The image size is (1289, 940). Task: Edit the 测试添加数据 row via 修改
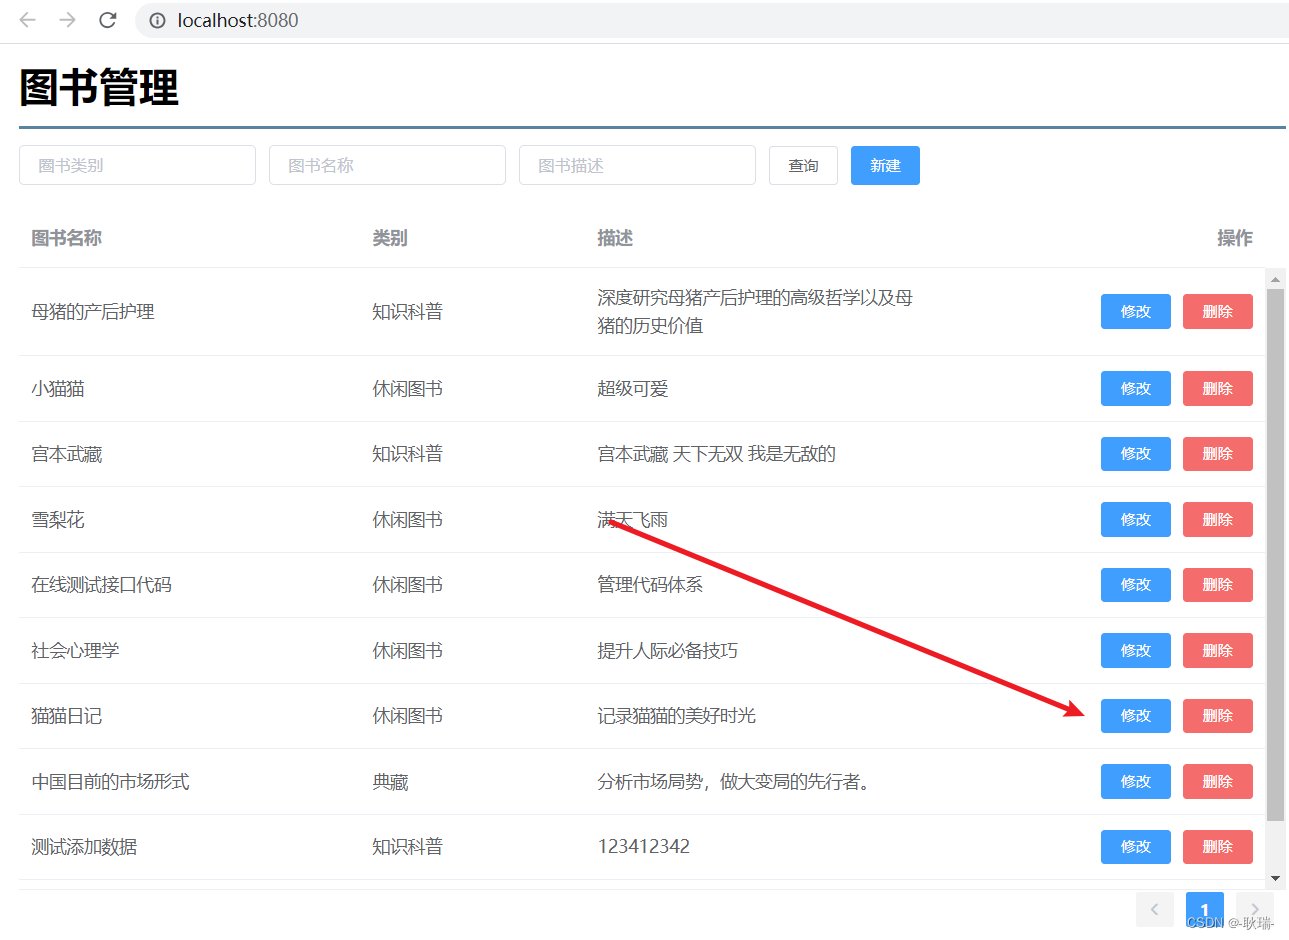[x=1136, y=847]
